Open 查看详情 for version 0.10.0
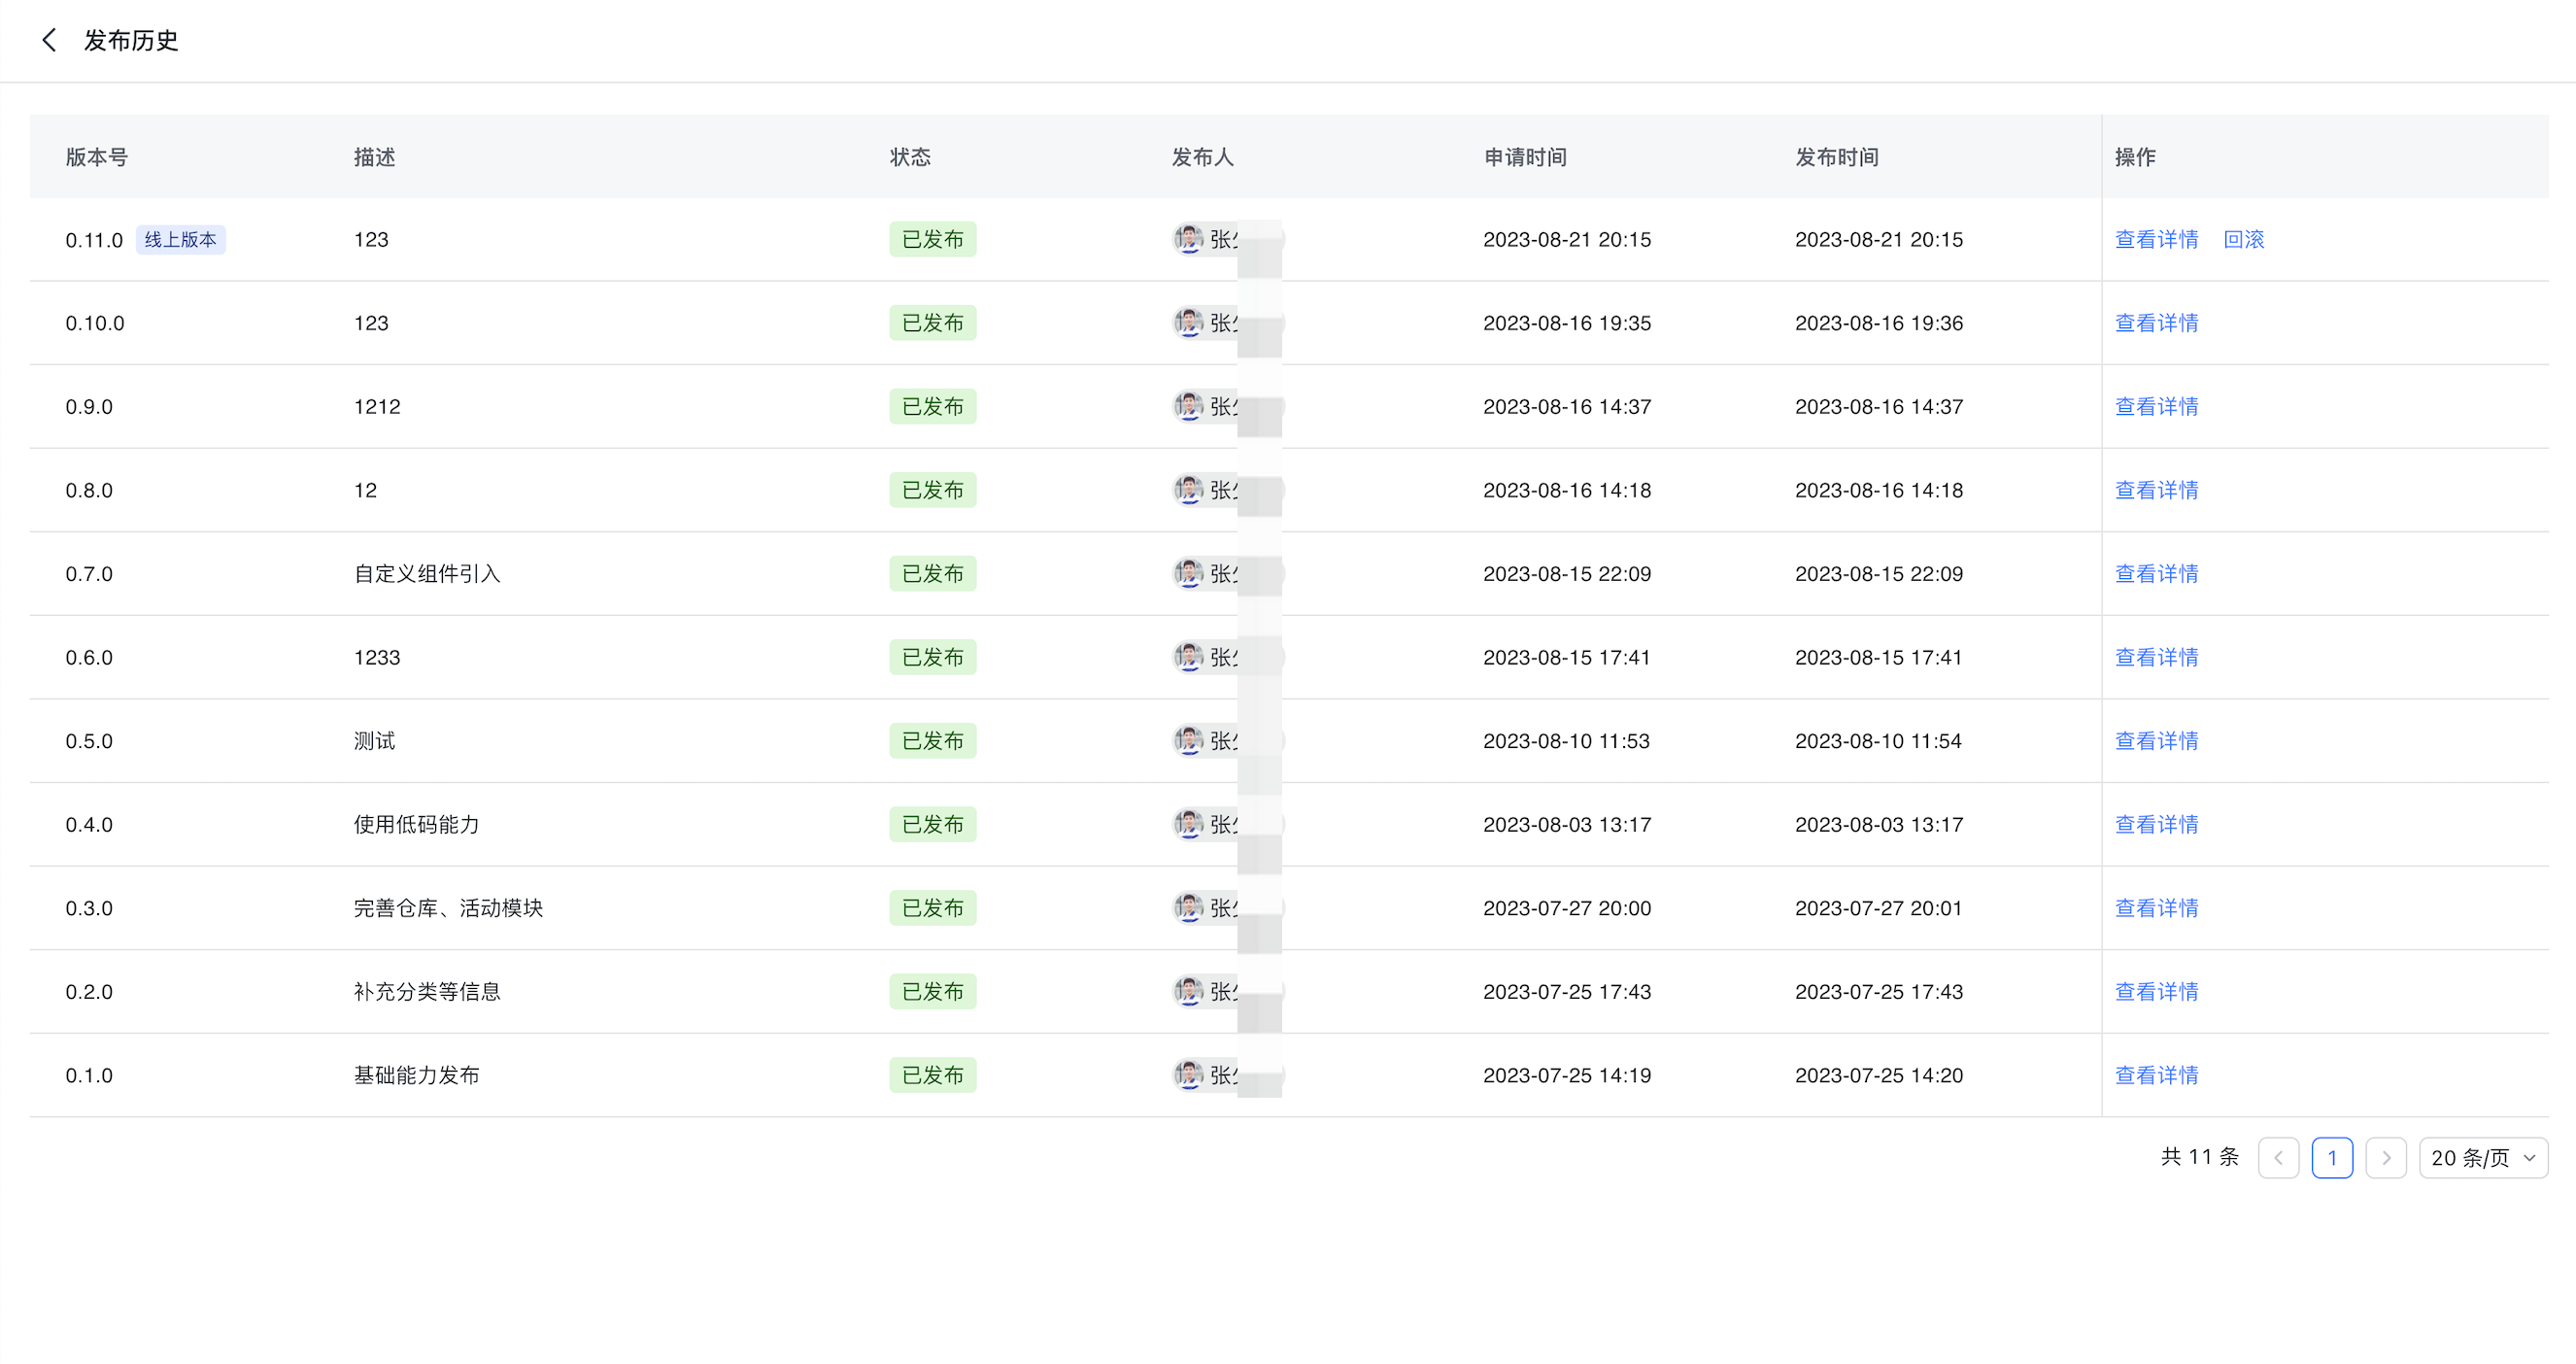This screenshot has width=2576, height=1364. tap(2156, 323)
